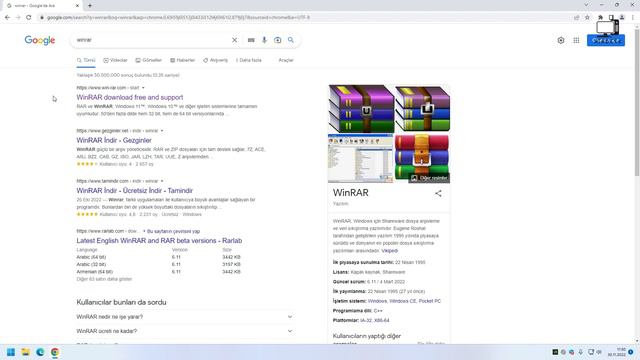Image resolution: width=640 pixels, height=360 pixels.
Task: Go back to the previous page
Action: 7,18
